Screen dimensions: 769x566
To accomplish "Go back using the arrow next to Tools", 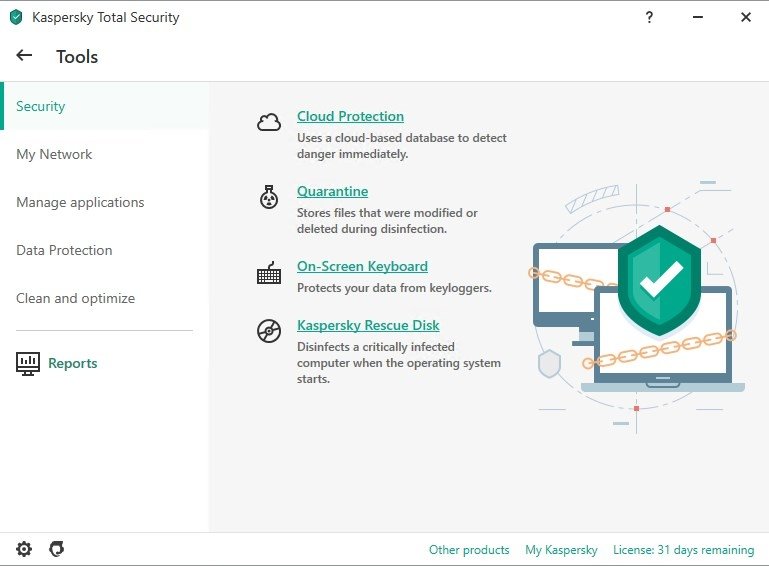I will click(x=24, y=55).
